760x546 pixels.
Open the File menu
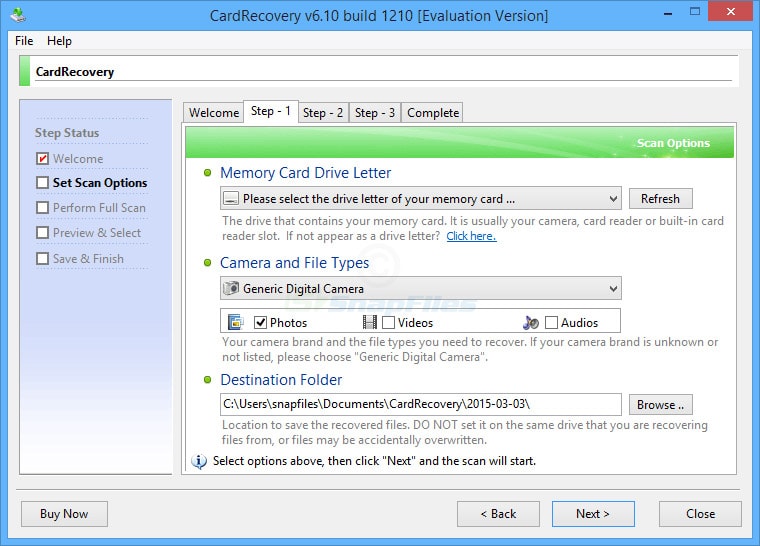point(24,41)
